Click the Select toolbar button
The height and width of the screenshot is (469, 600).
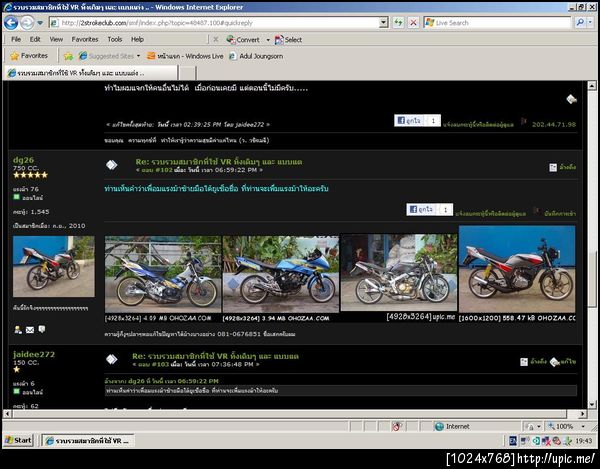click(x=289, y=39)
